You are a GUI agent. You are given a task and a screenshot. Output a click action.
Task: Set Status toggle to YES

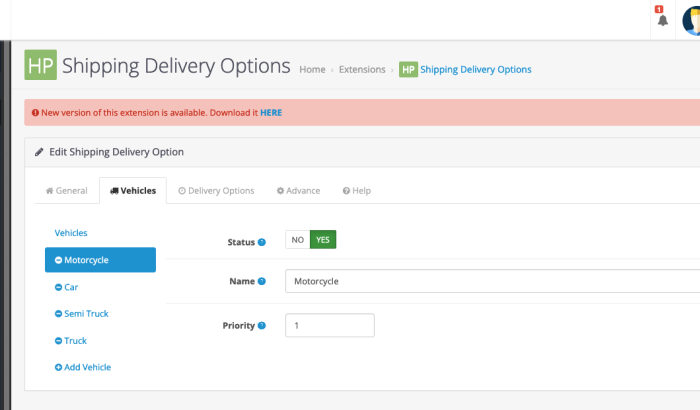click(323, 240)
